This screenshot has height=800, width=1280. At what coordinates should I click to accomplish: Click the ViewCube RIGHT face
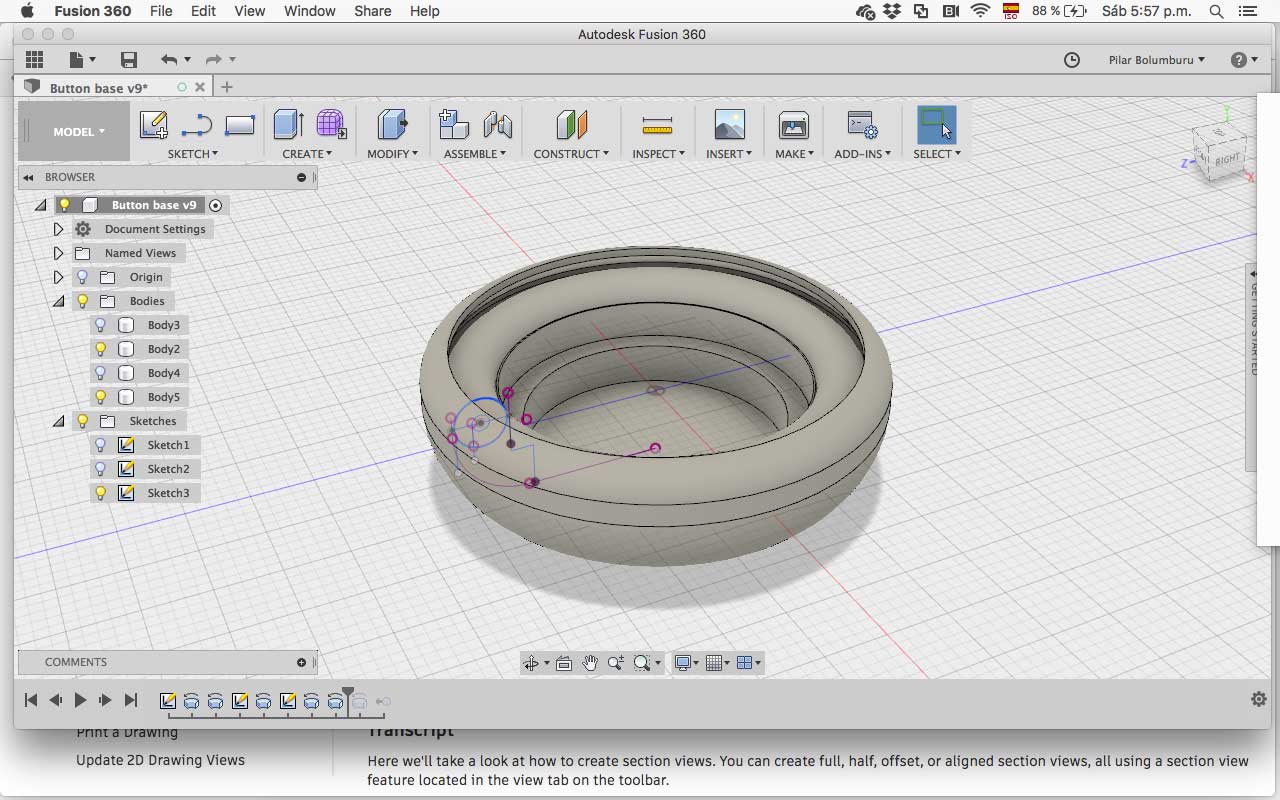pos(1225,160)
